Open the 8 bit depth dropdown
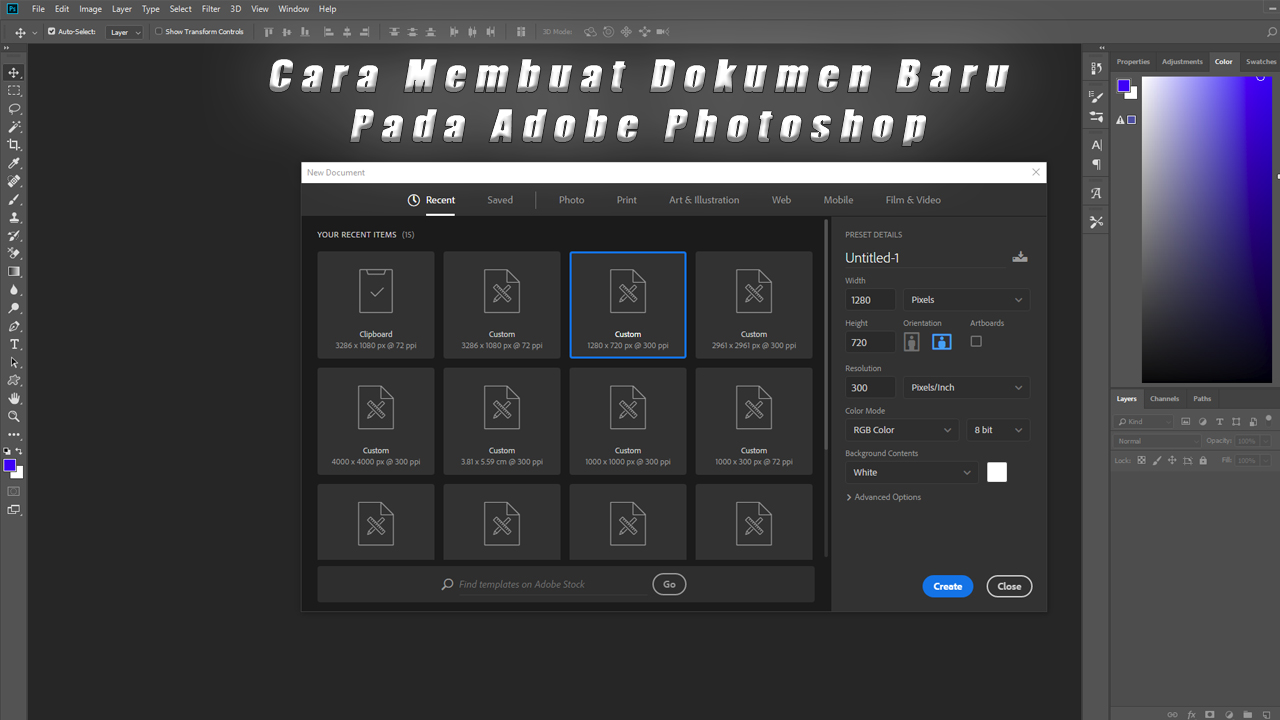This screenshot has height=720, width=1280. [x=998, y=430]
